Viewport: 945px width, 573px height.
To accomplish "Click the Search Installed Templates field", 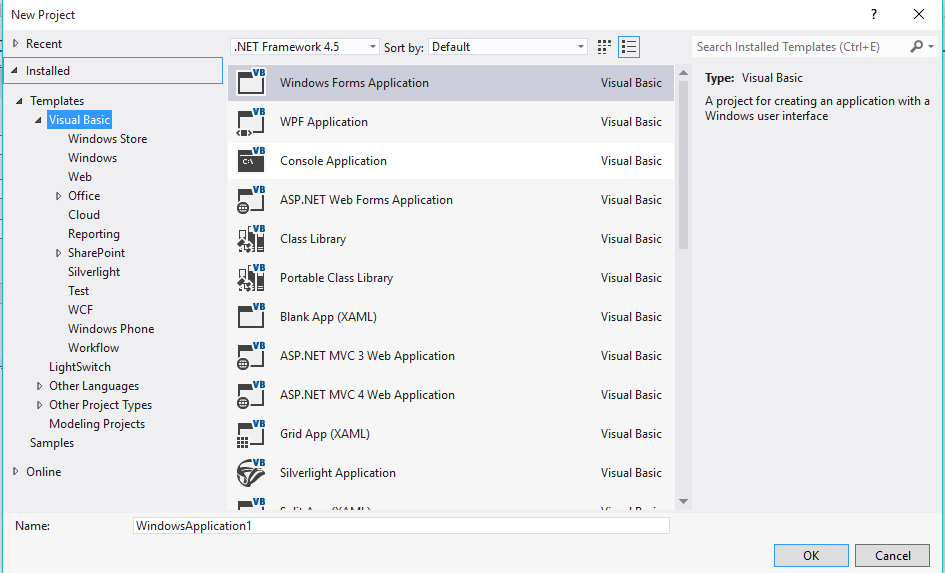I will 800,46.
